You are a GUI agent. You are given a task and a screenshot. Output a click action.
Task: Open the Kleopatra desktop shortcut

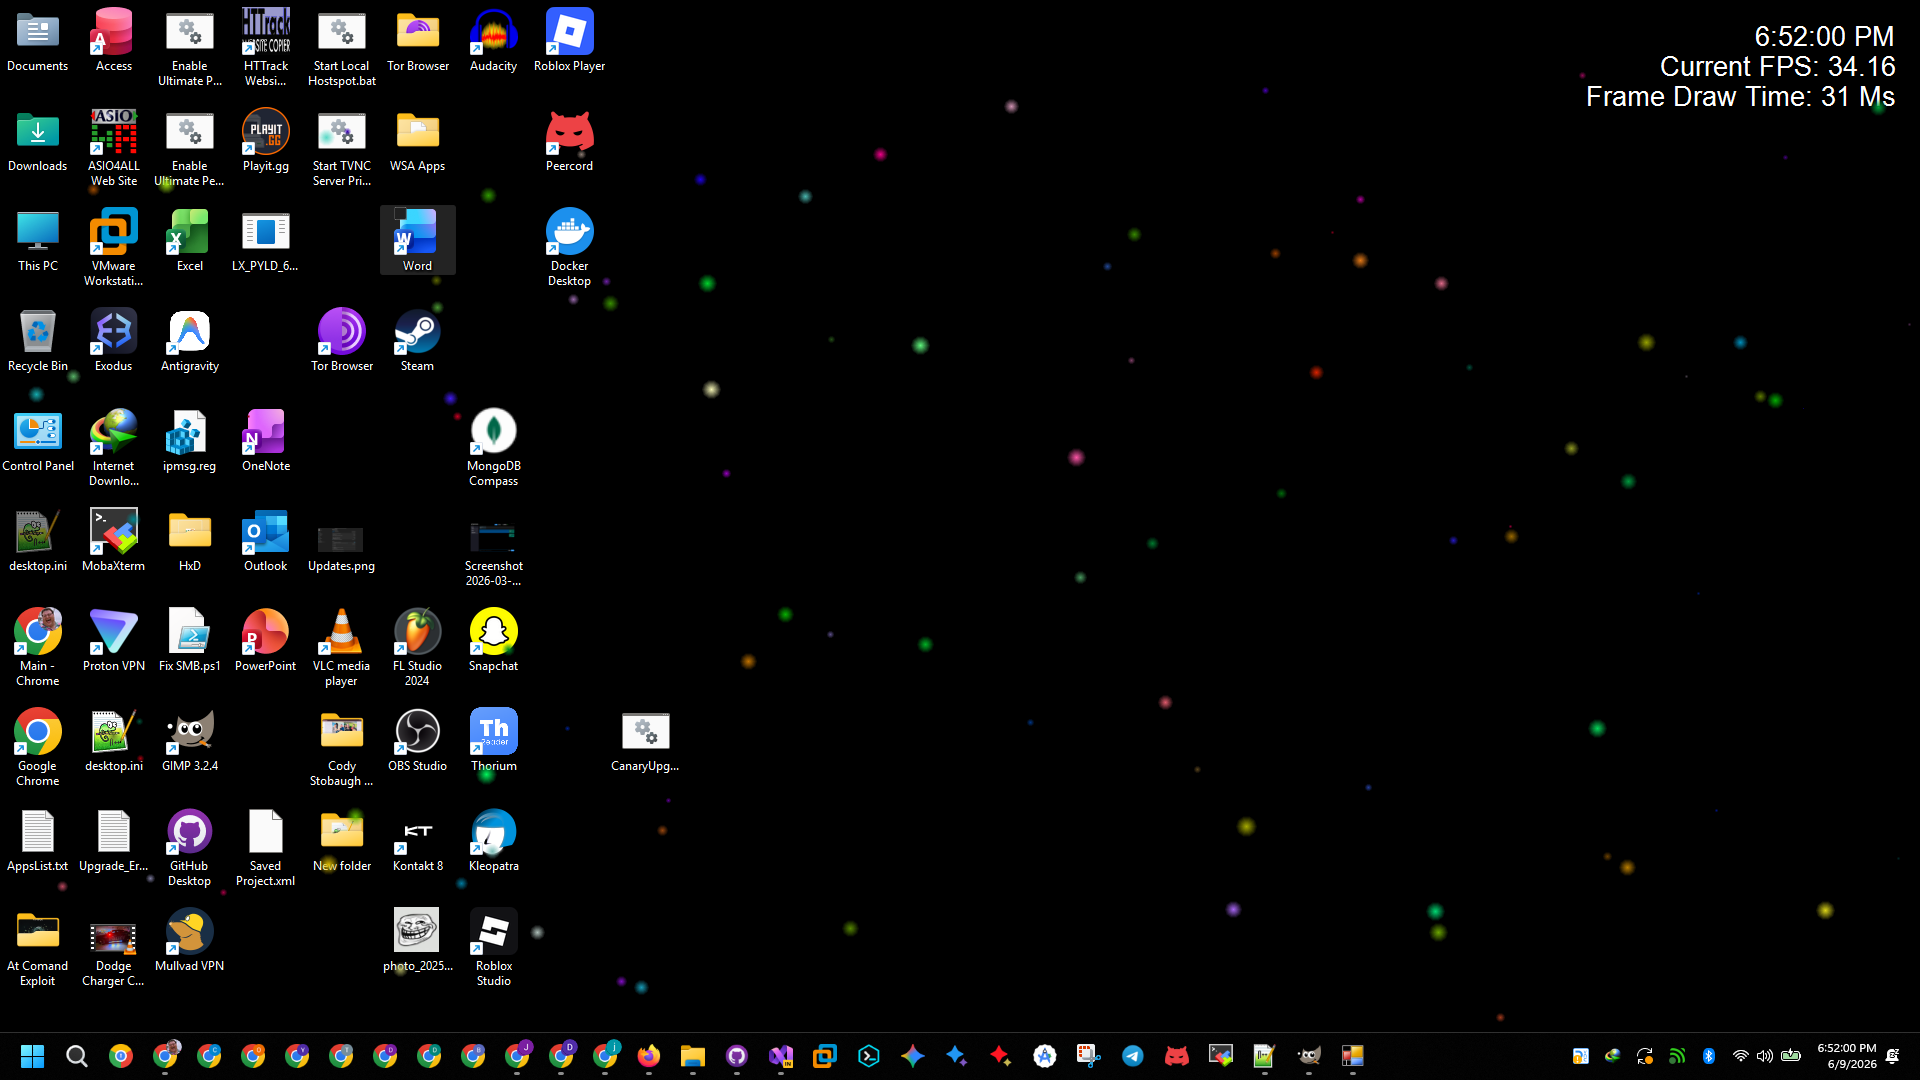[x=493, y=840]
